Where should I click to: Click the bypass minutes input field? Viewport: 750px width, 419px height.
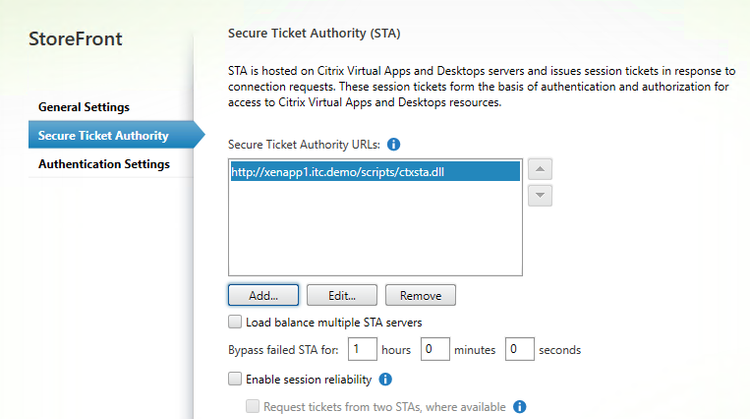point(433,350)
